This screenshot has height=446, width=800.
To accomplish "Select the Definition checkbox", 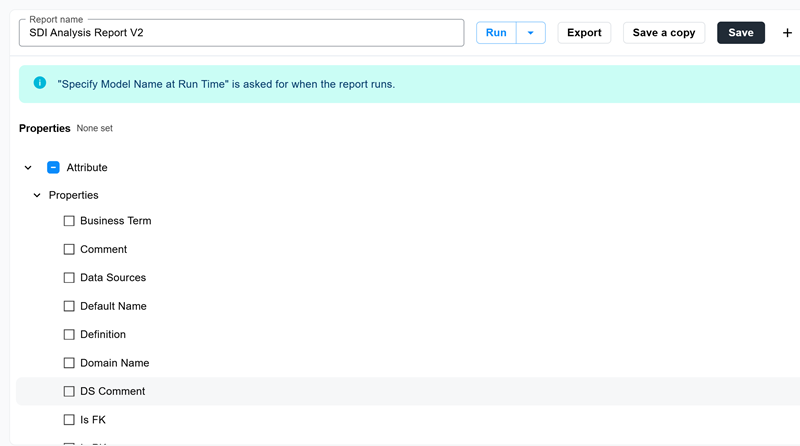I will tap(69, 334).
